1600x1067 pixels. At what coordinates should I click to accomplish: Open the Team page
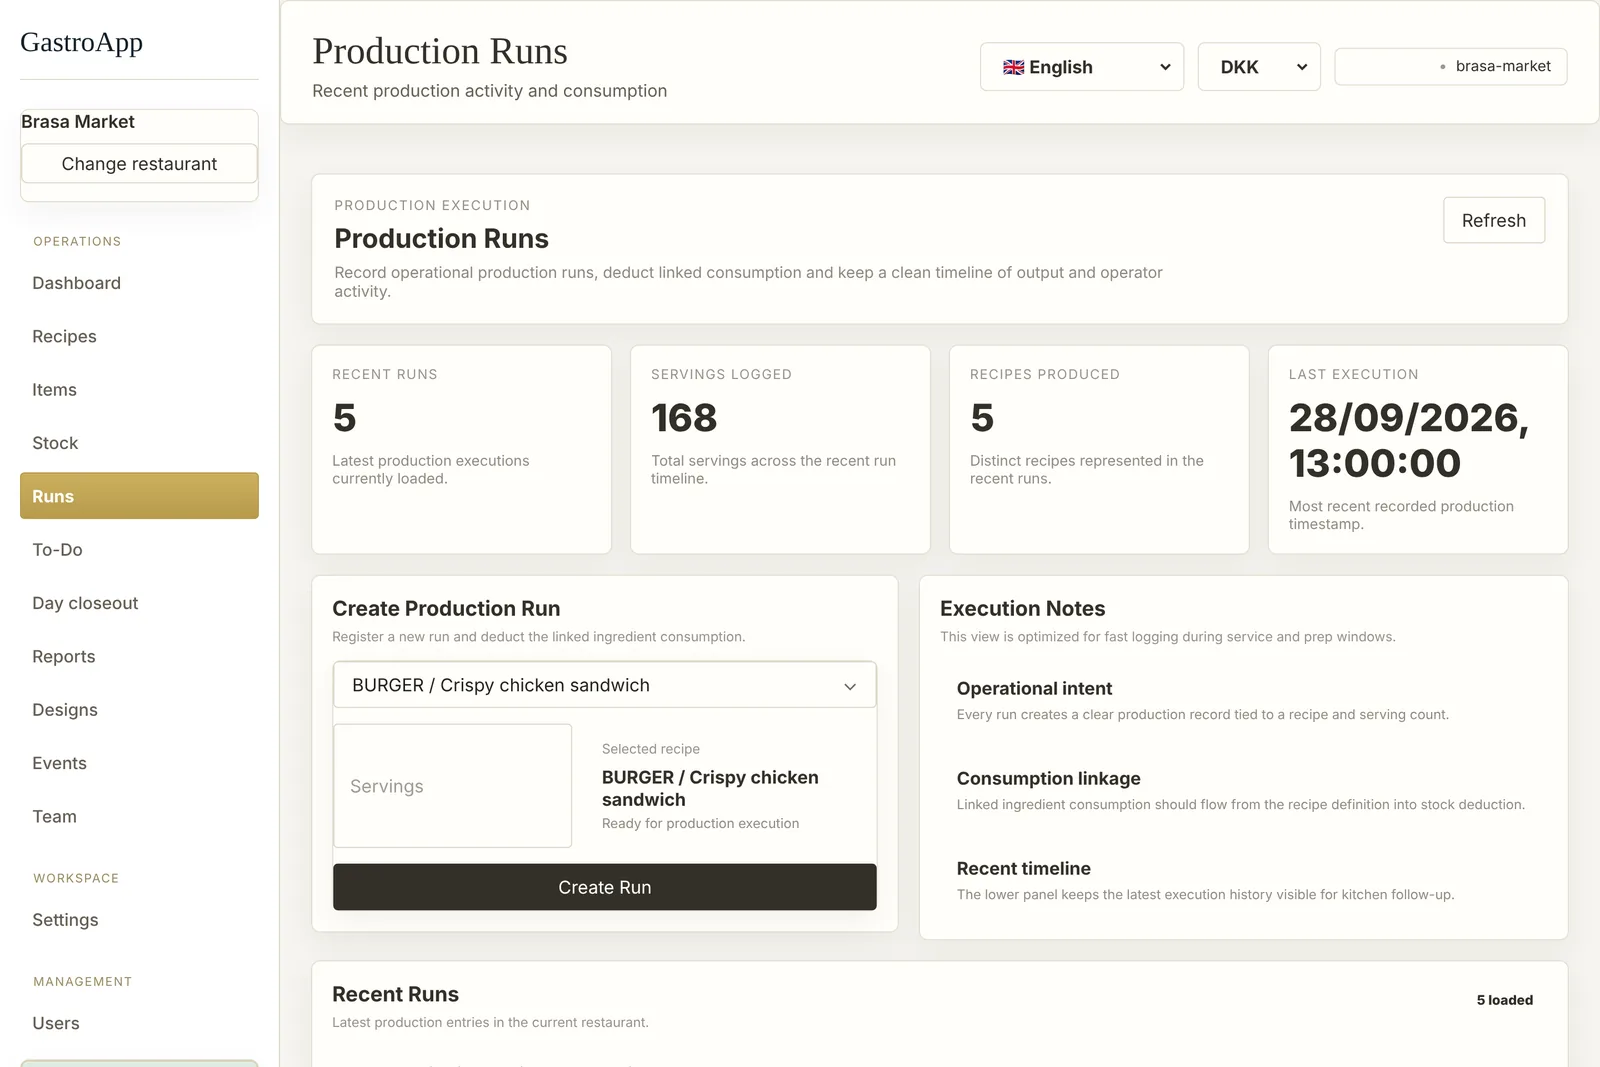pos(139,816)
